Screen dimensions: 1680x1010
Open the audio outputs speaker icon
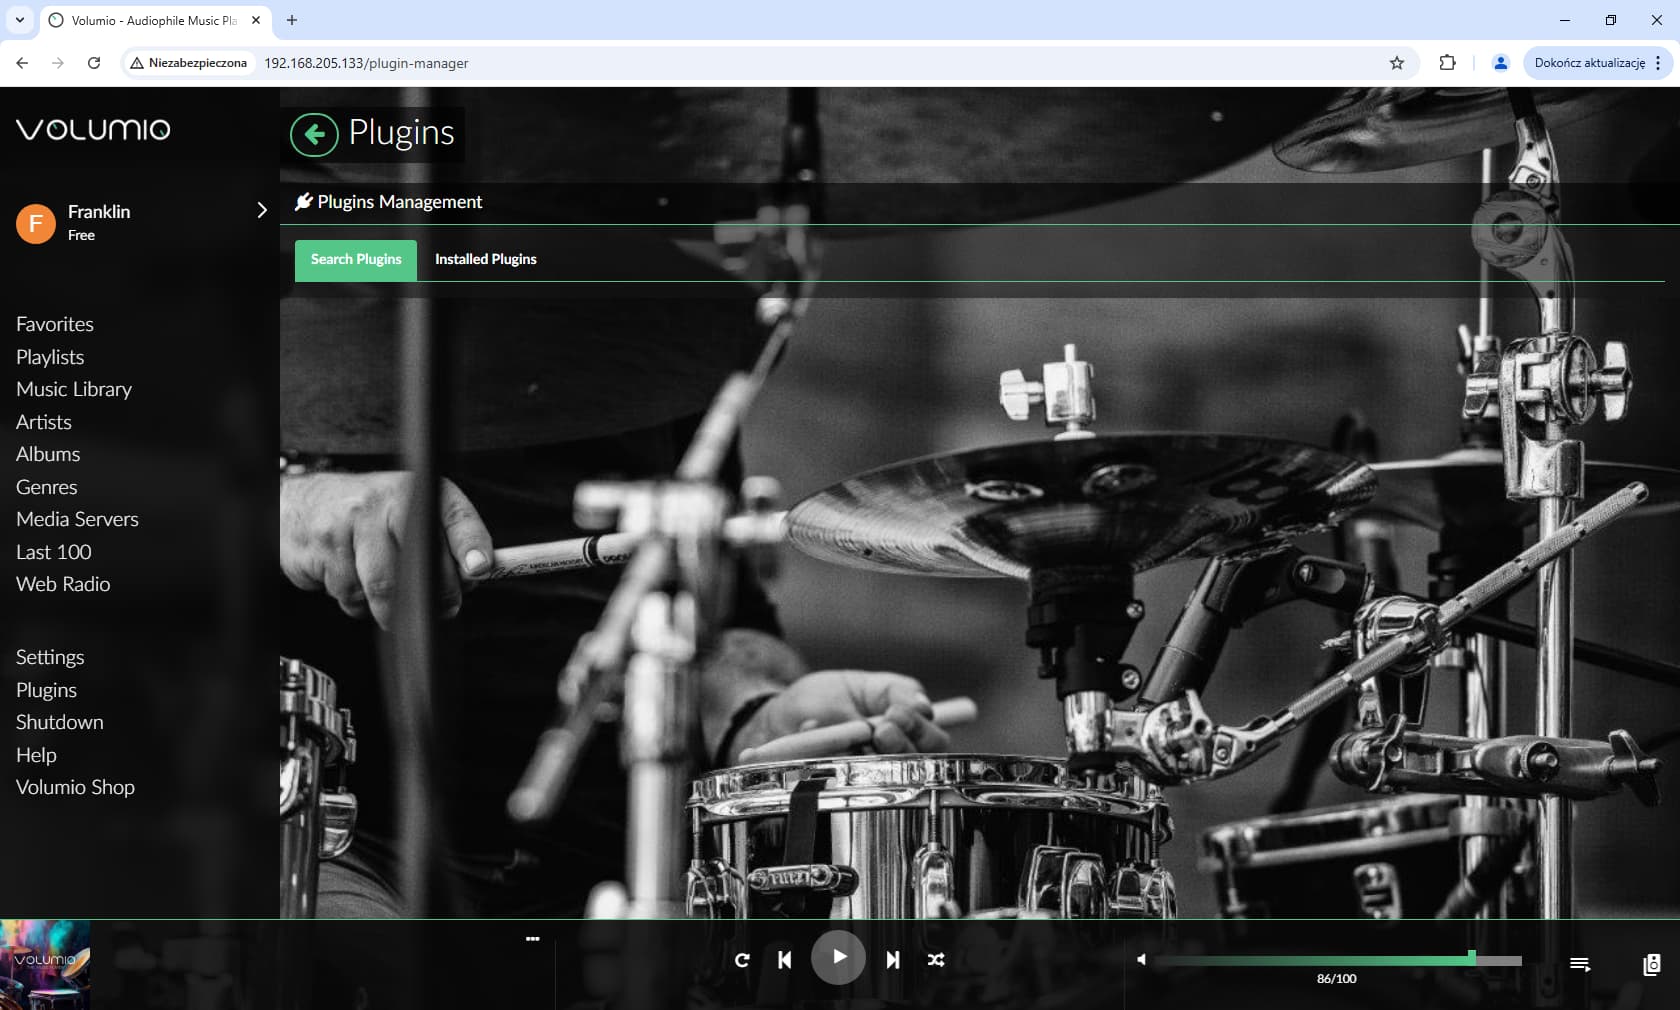(x=1652, y=964)
